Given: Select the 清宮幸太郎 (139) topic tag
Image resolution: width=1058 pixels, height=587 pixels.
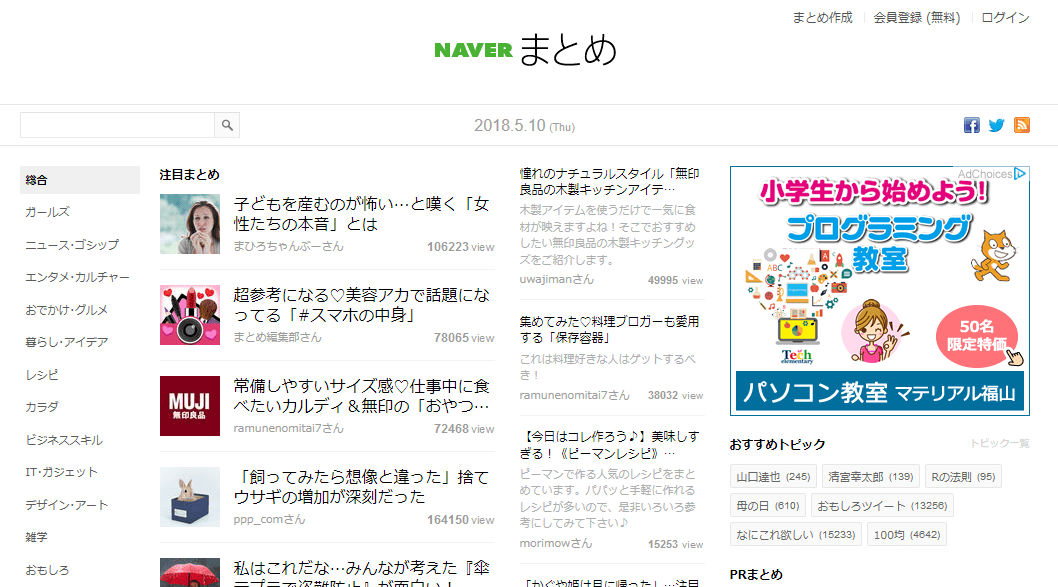Looking at the screenshot, I should (870, 477).
